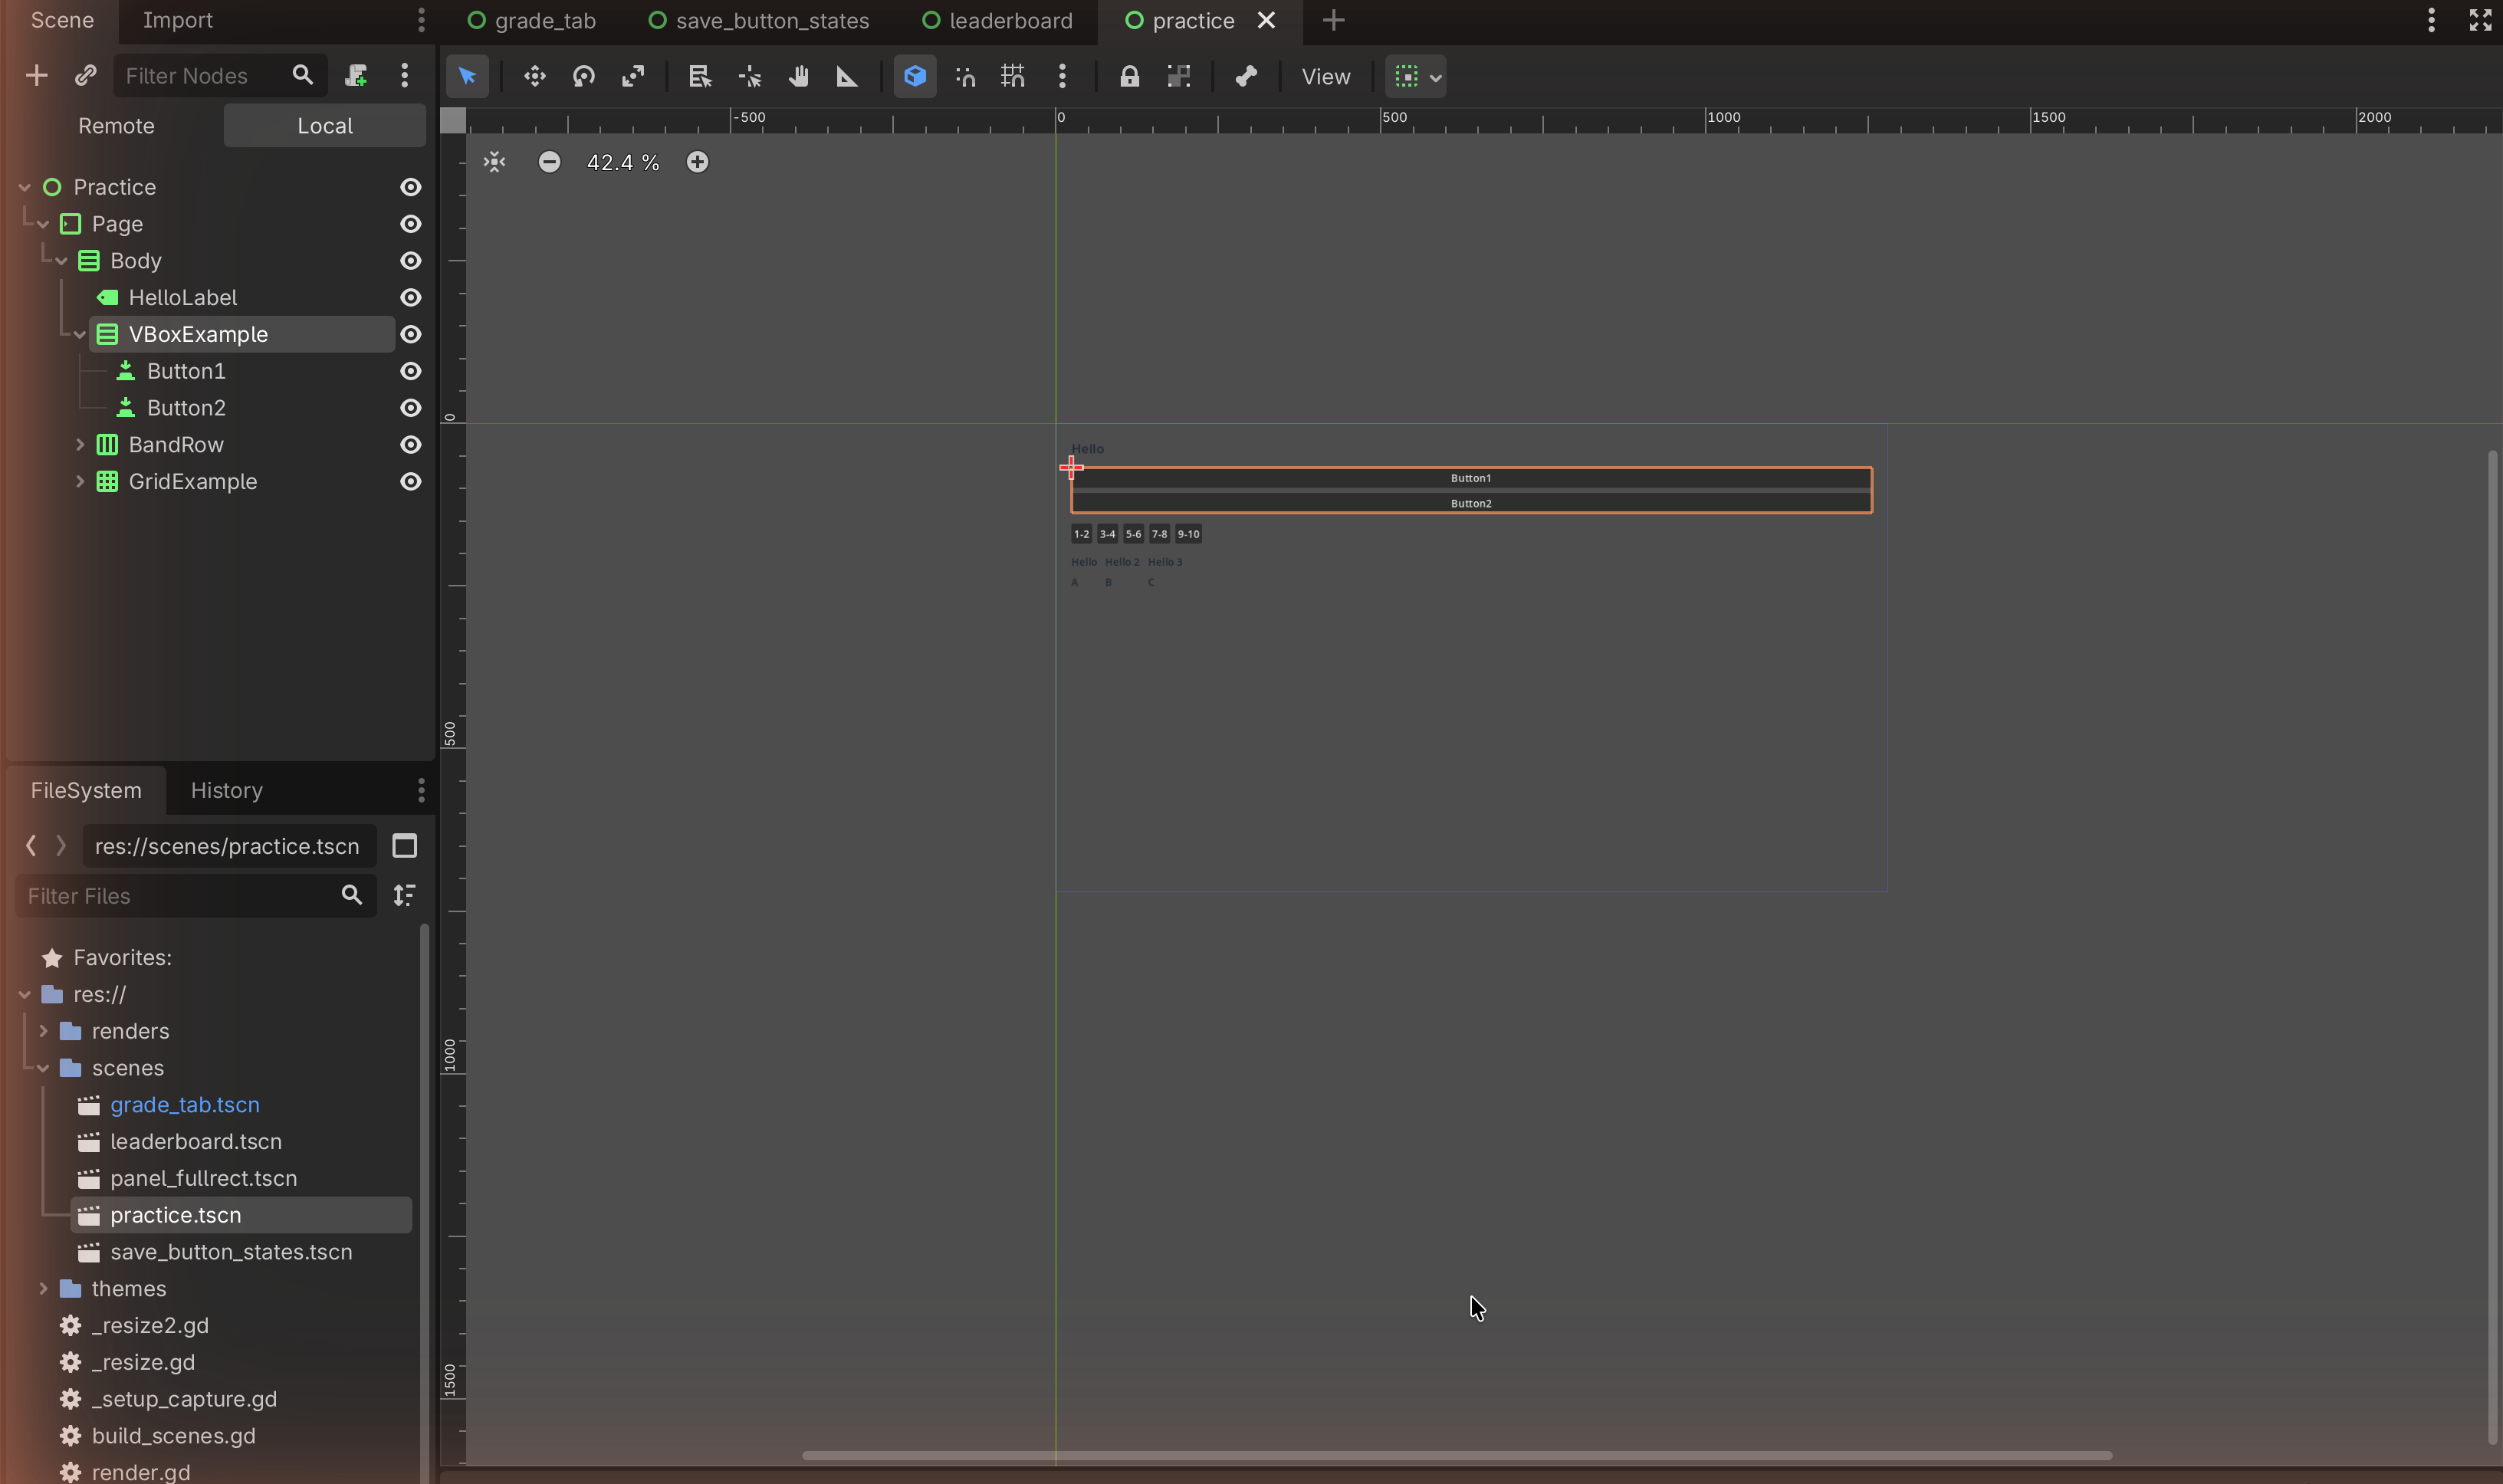Collapse the VBoxExample node
The image size is (2503, 1484).
tap(80, 334)
